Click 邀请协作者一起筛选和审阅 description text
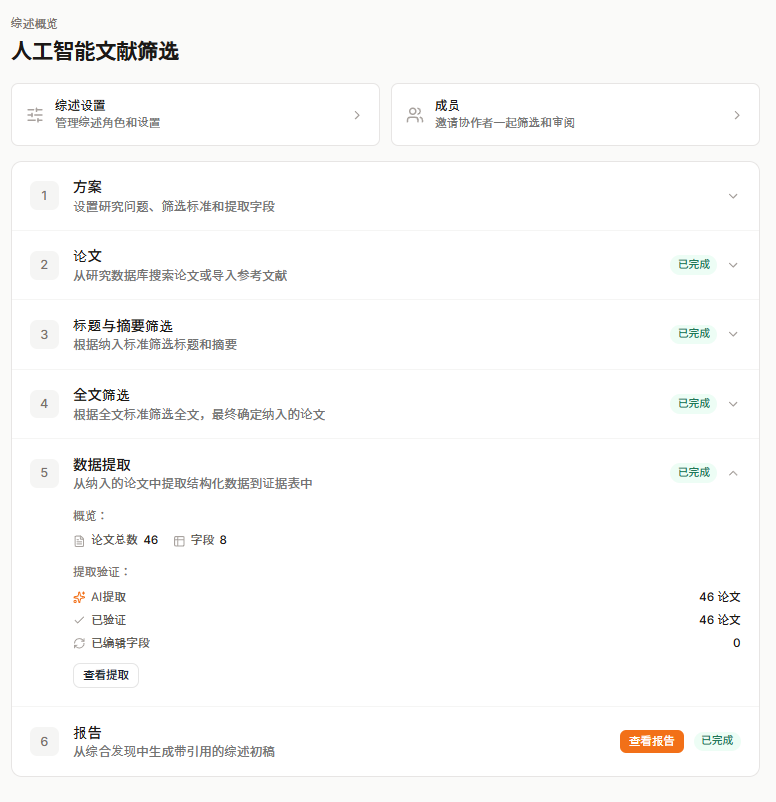The height and width of the screenshot is (802, 776). point(505,123)
